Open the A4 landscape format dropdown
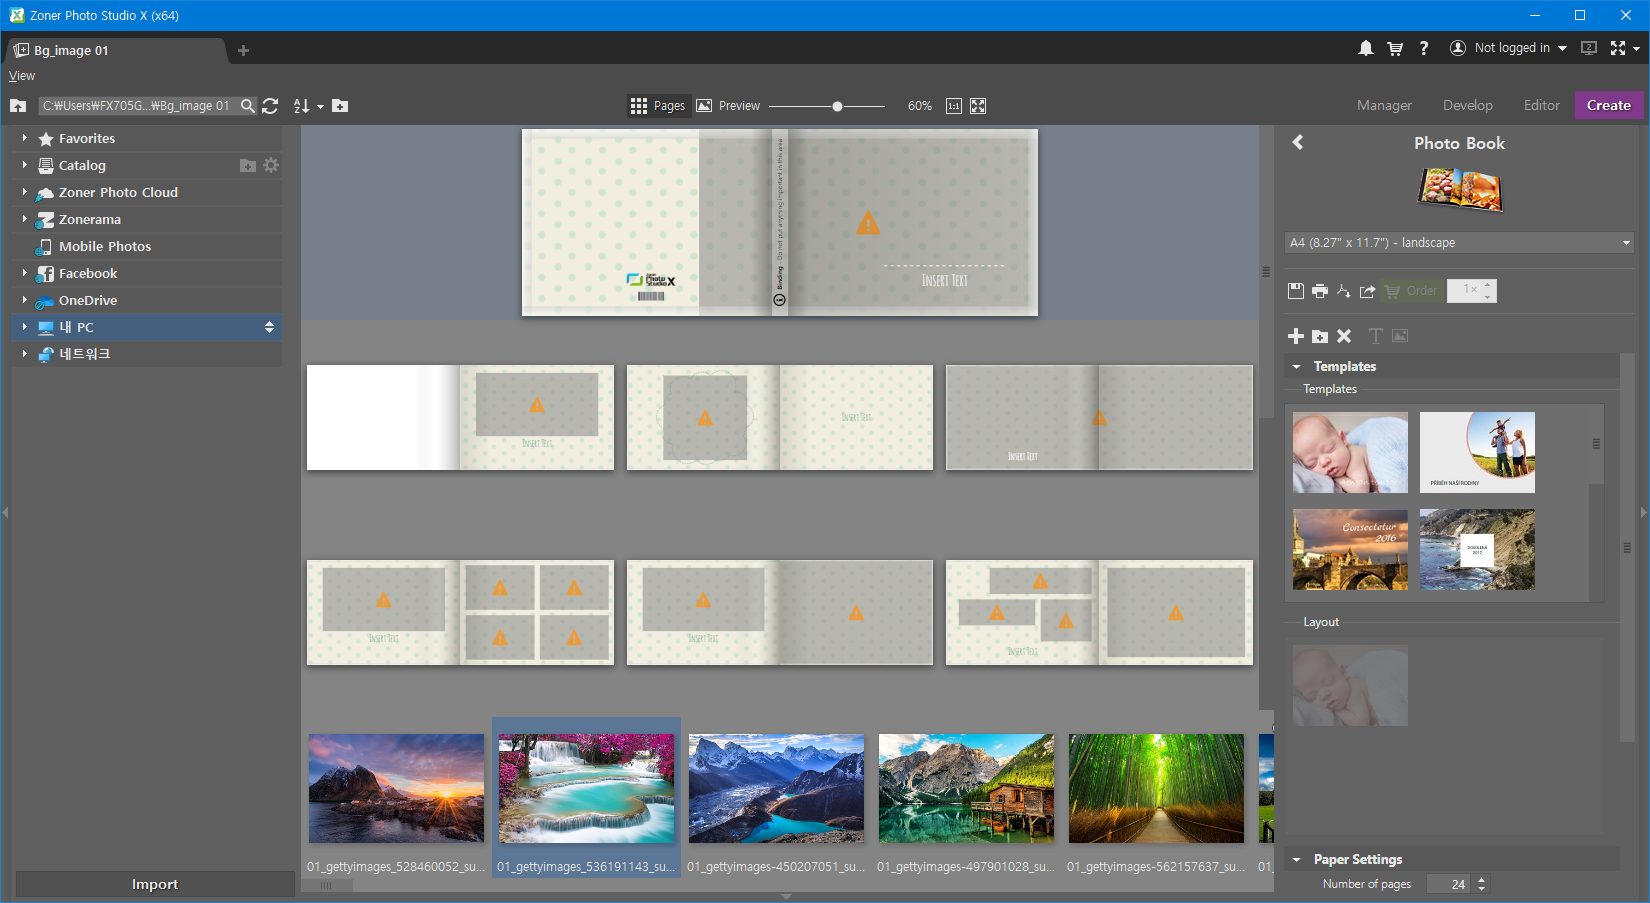 click(1459, 243)
